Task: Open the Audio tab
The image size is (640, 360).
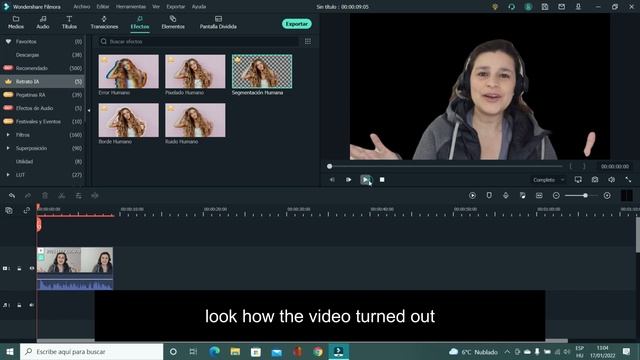Action: 43,22
